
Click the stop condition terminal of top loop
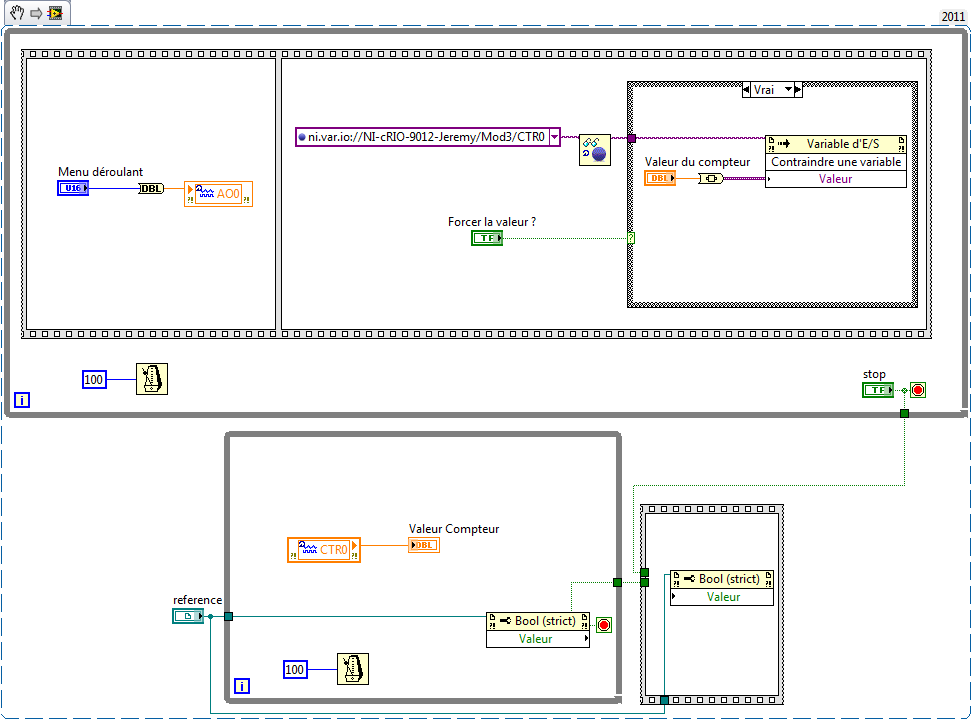click(918, 390)
